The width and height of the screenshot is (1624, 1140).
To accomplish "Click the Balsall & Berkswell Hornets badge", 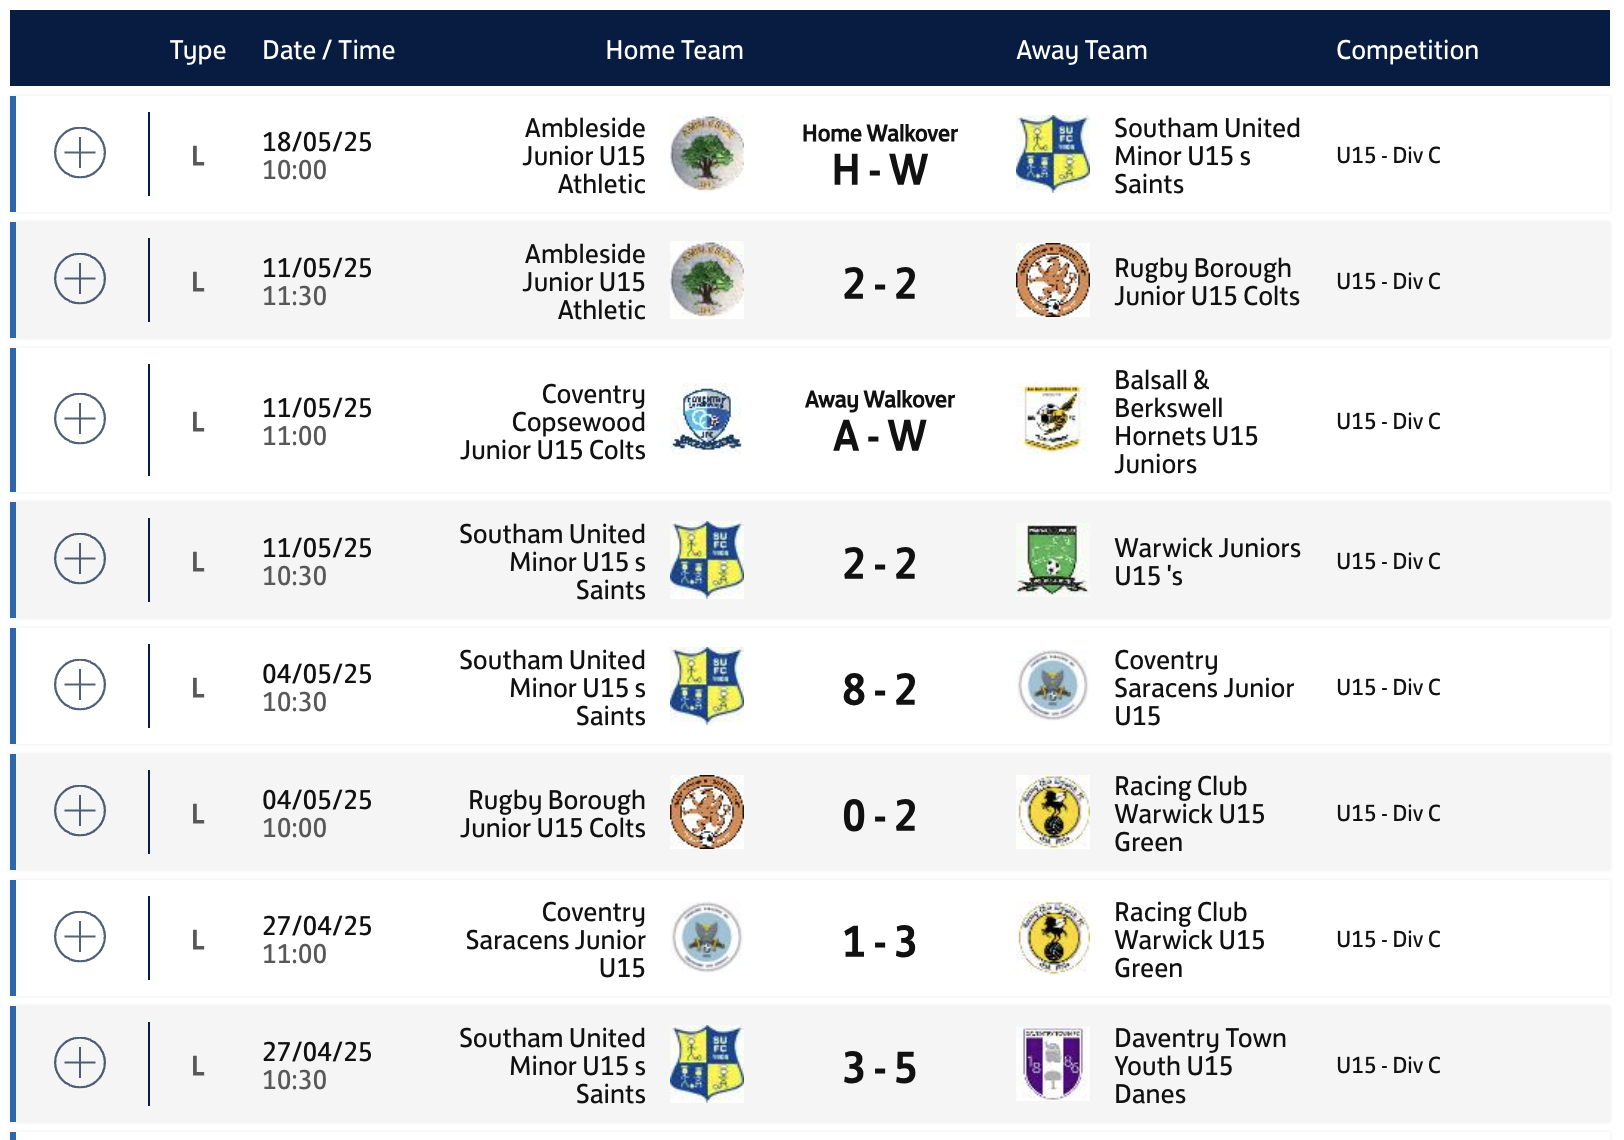I will (x=1053, y=419).
